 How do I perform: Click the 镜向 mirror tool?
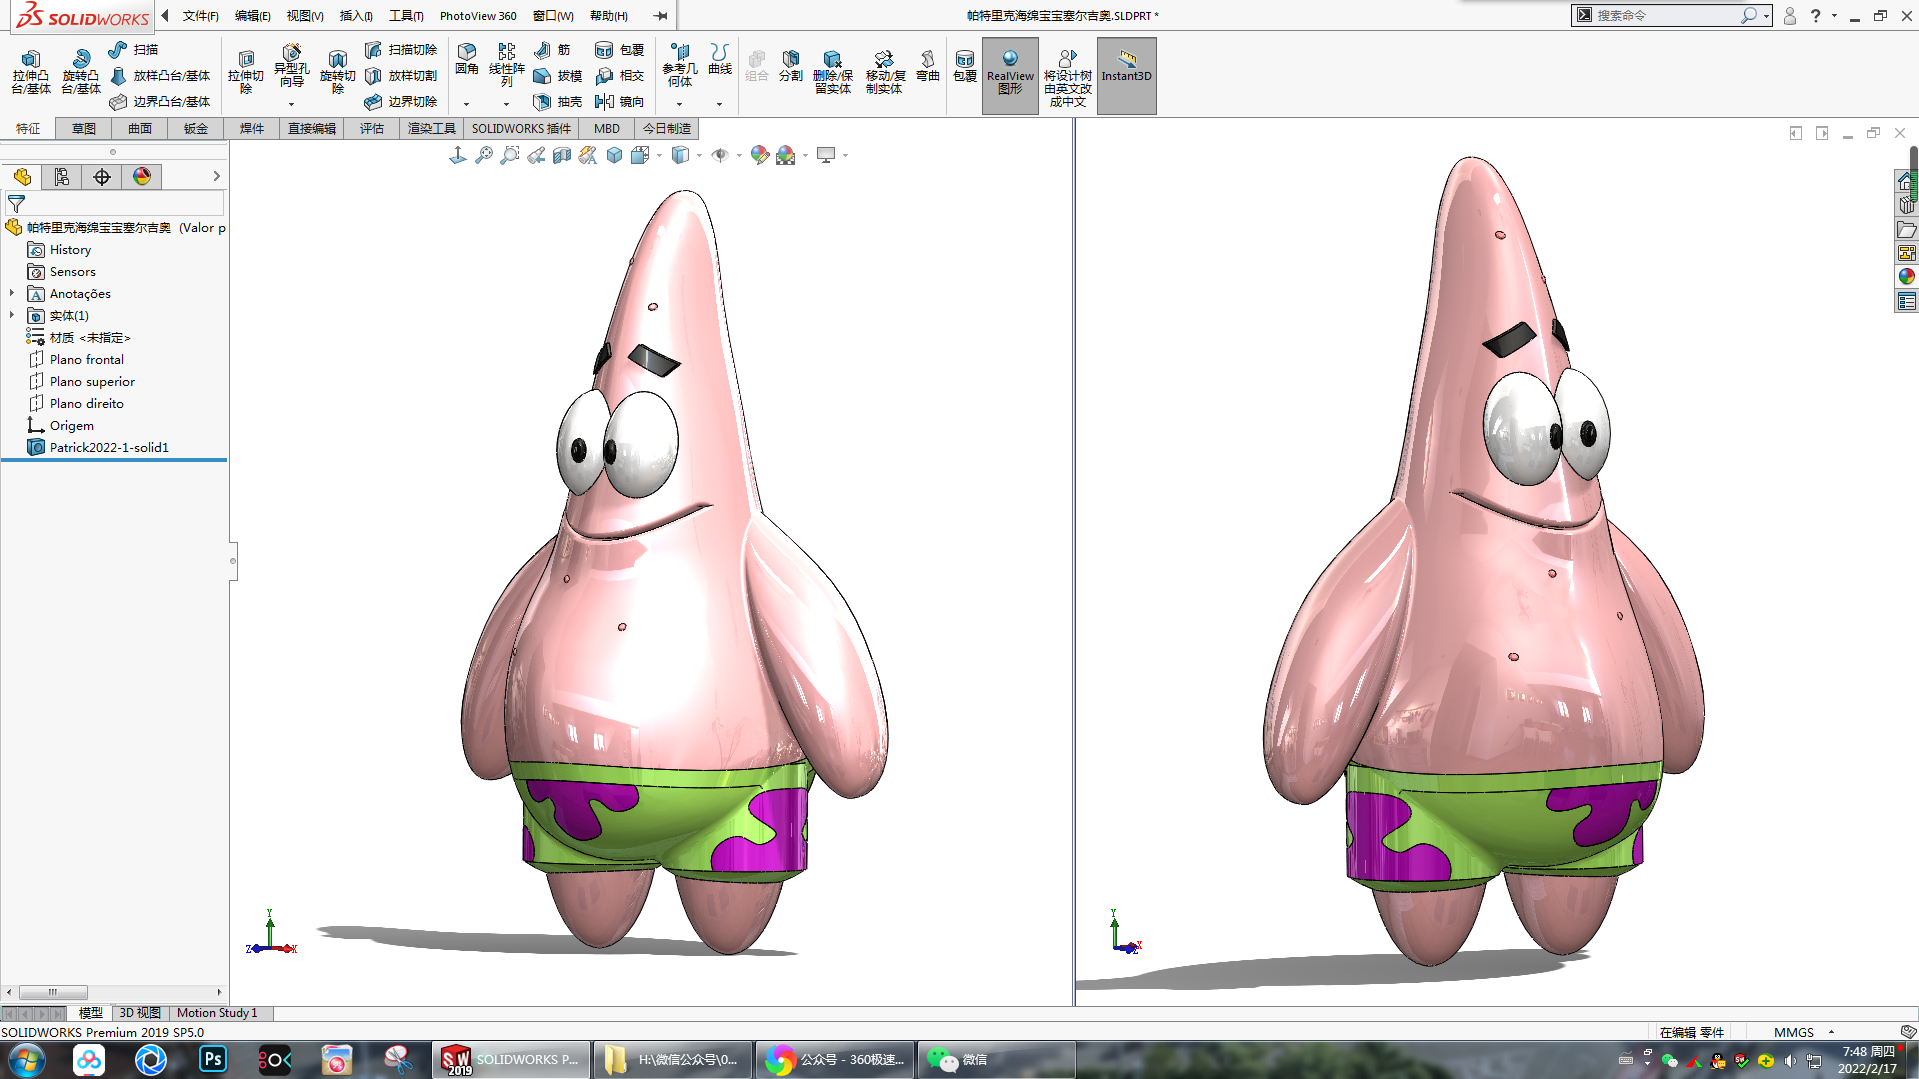(x=620, y=101)
